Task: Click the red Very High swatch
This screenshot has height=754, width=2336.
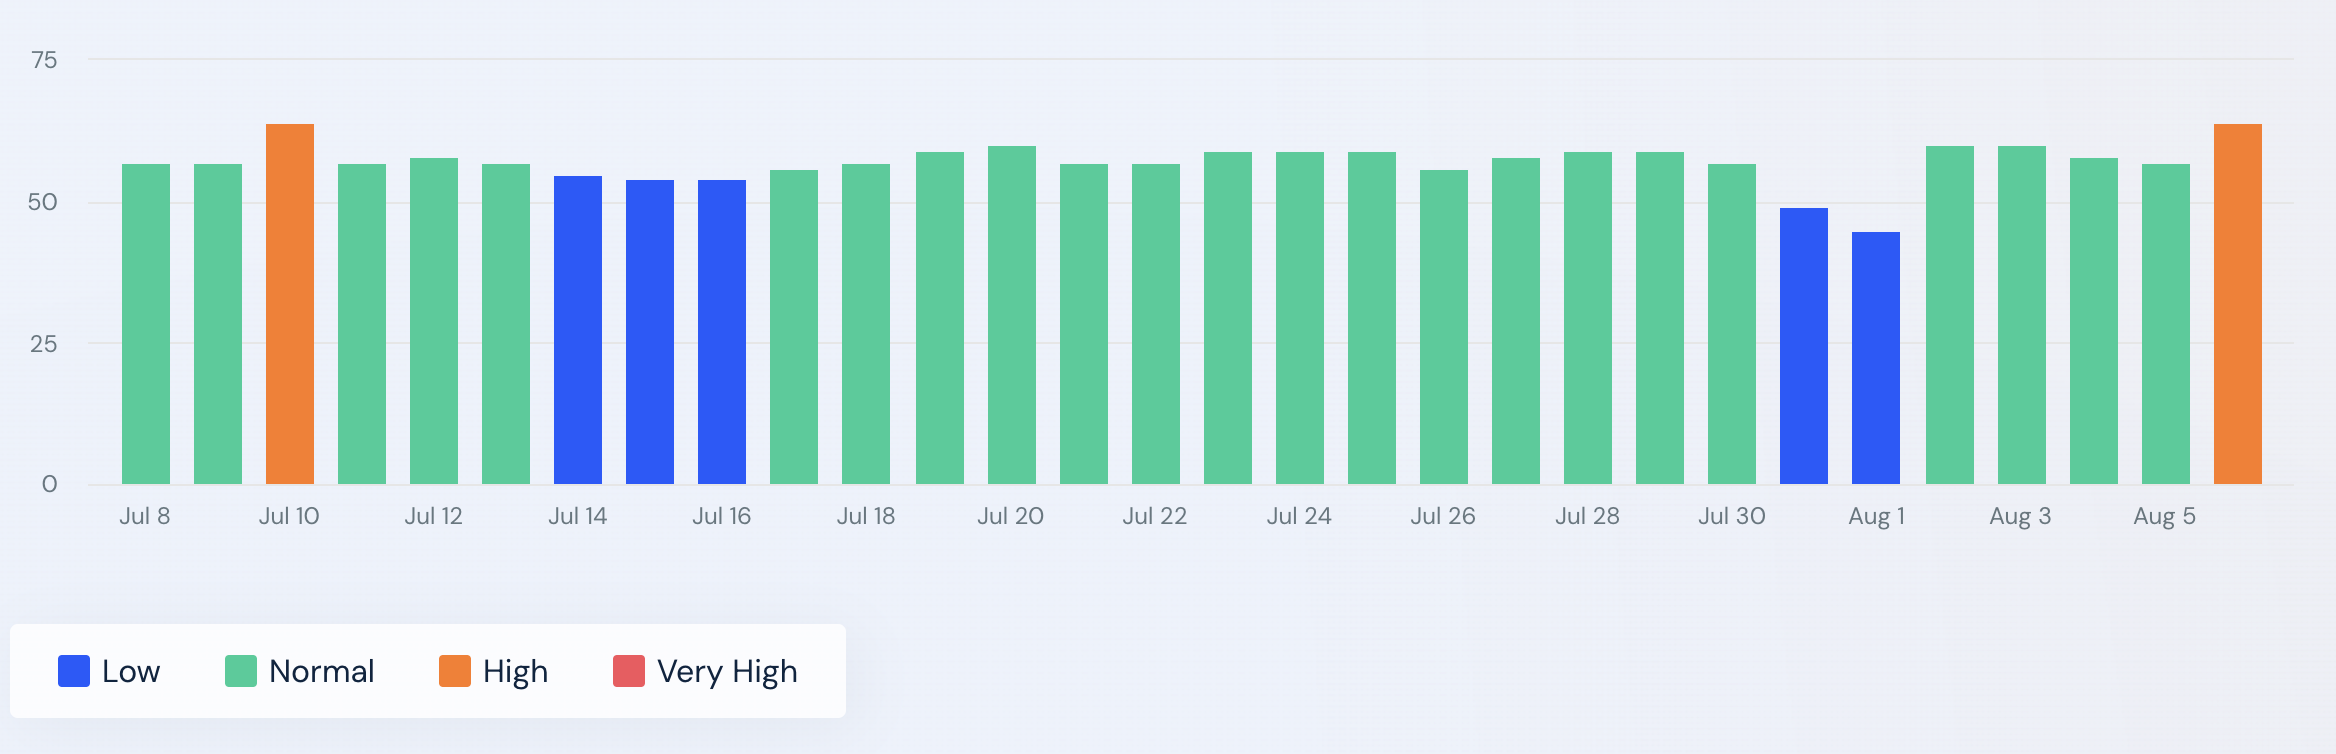Action: [629, 671]
